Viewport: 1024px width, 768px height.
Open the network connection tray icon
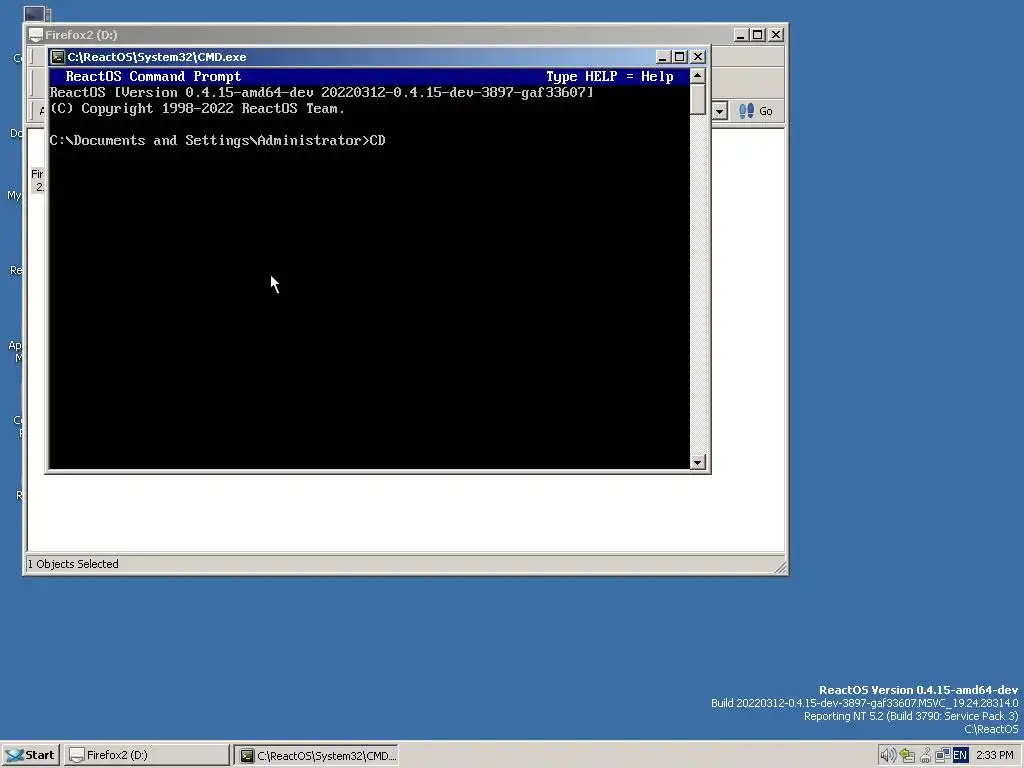click(942, 755)
